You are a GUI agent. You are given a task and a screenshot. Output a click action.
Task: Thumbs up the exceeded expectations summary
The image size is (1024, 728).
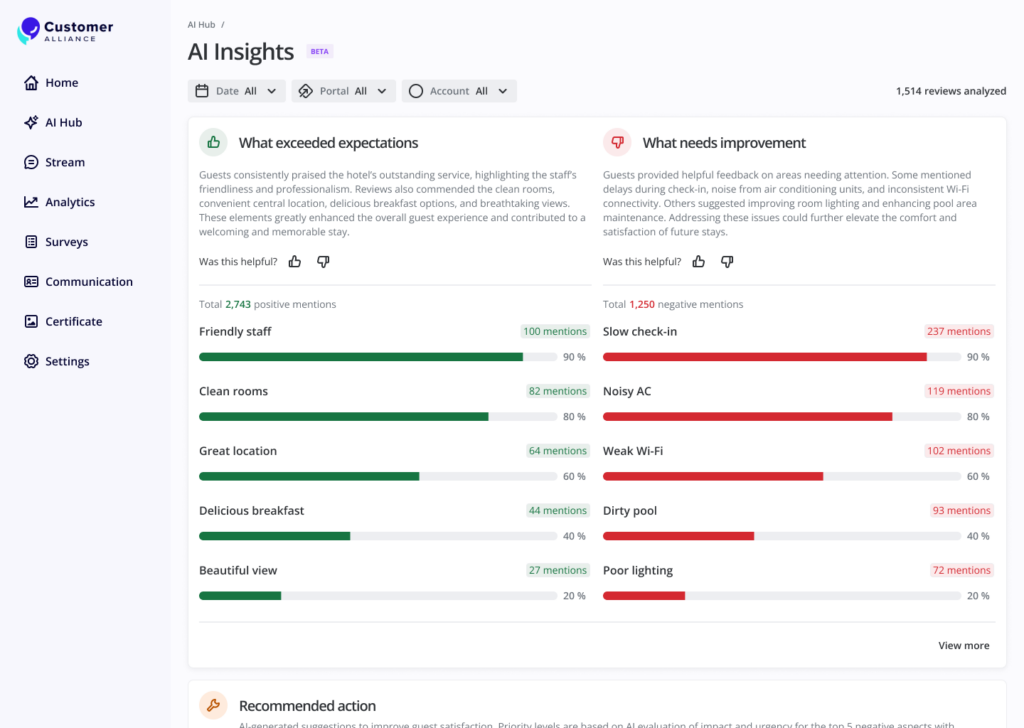295,262
